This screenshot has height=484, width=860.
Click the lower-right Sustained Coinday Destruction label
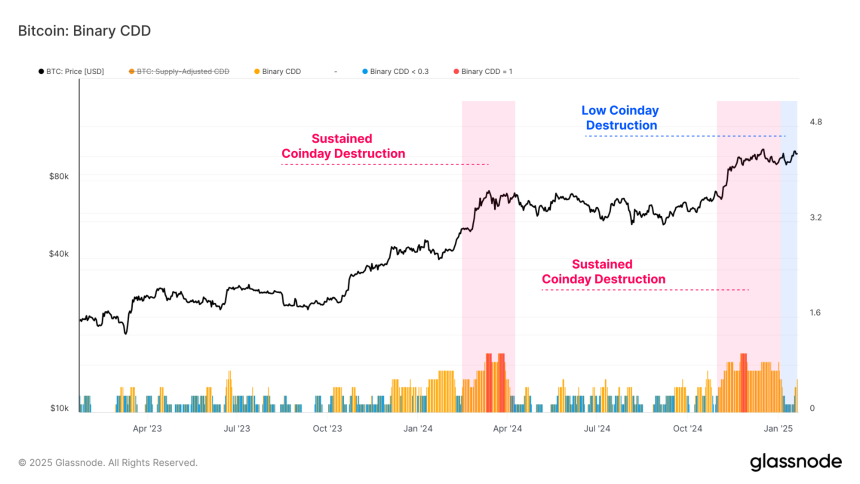coord(603,272)
